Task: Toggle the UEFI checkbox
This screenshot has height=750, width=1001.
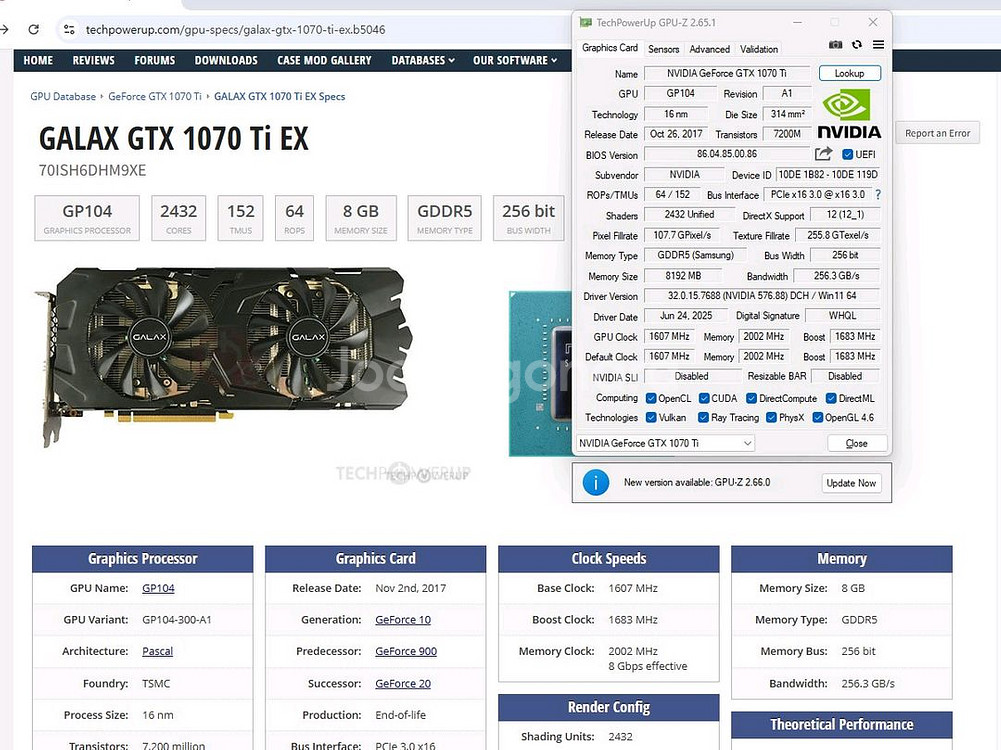Action: click(847, 154)
